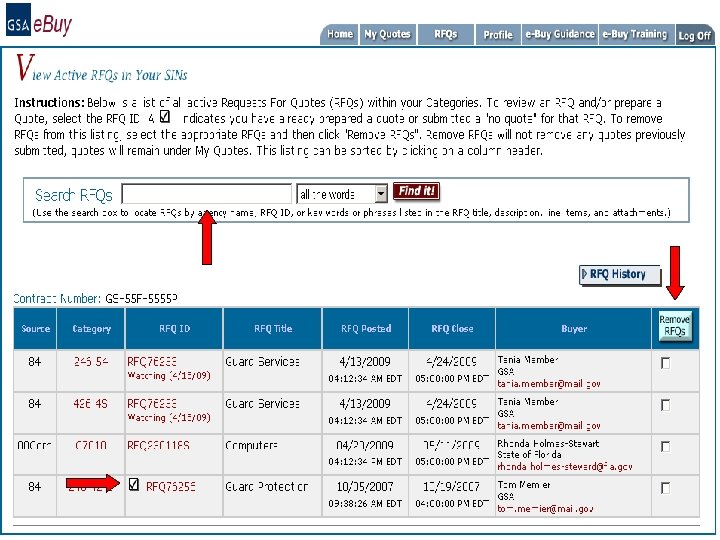This screenshot has width=720, height=540.
Task: Click the Find It! button
Action: 416,191
